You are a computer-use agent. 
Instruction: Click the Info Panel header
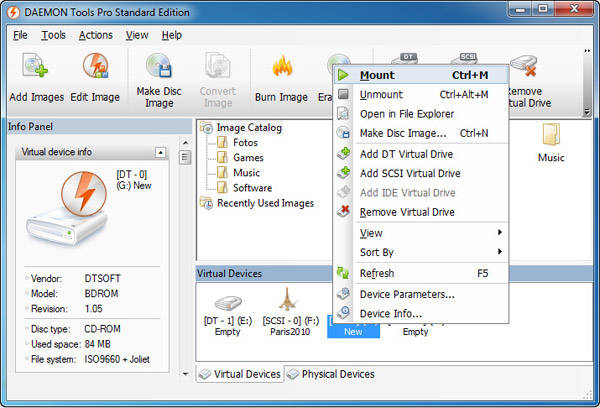tap(99, 126)
